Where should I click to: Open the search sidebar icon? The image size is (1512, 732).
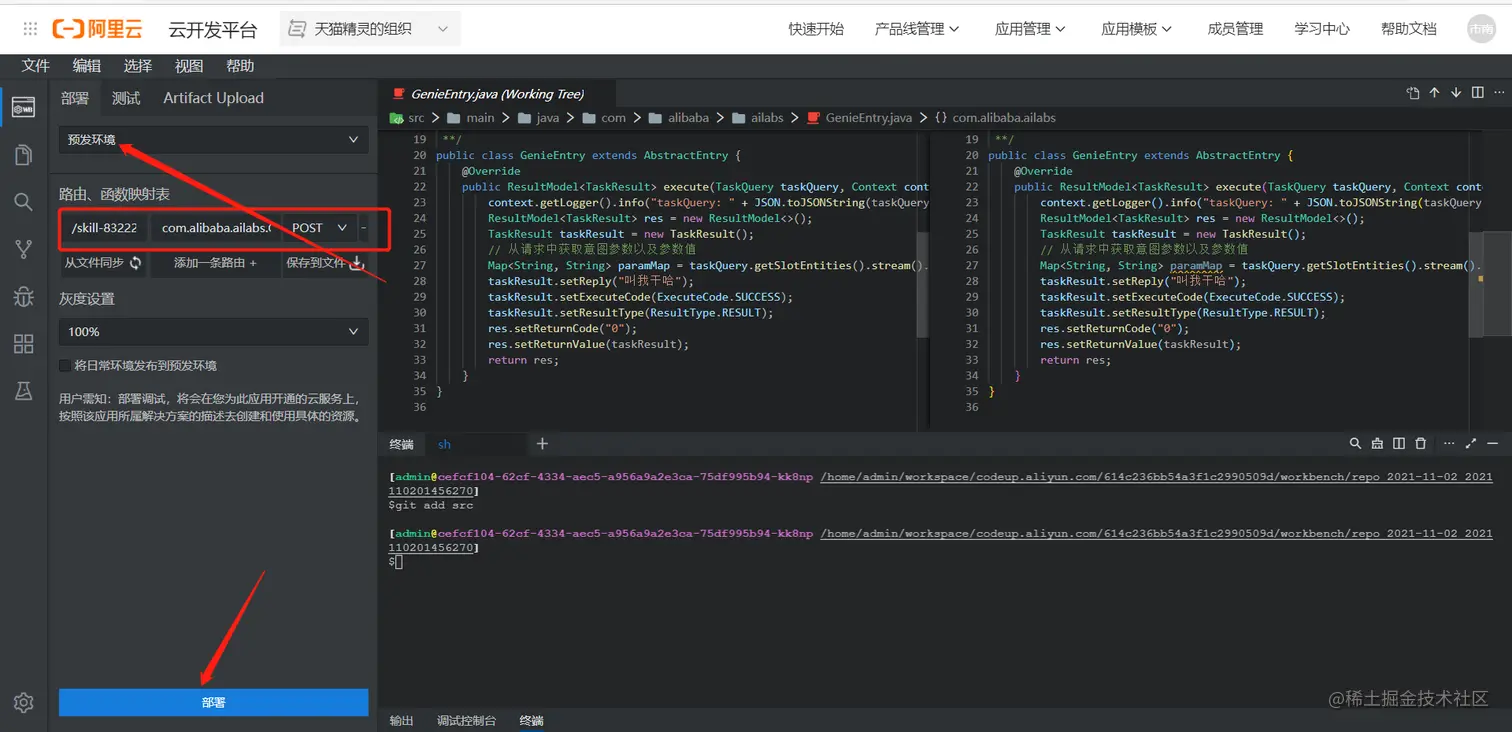click(23, 202)
